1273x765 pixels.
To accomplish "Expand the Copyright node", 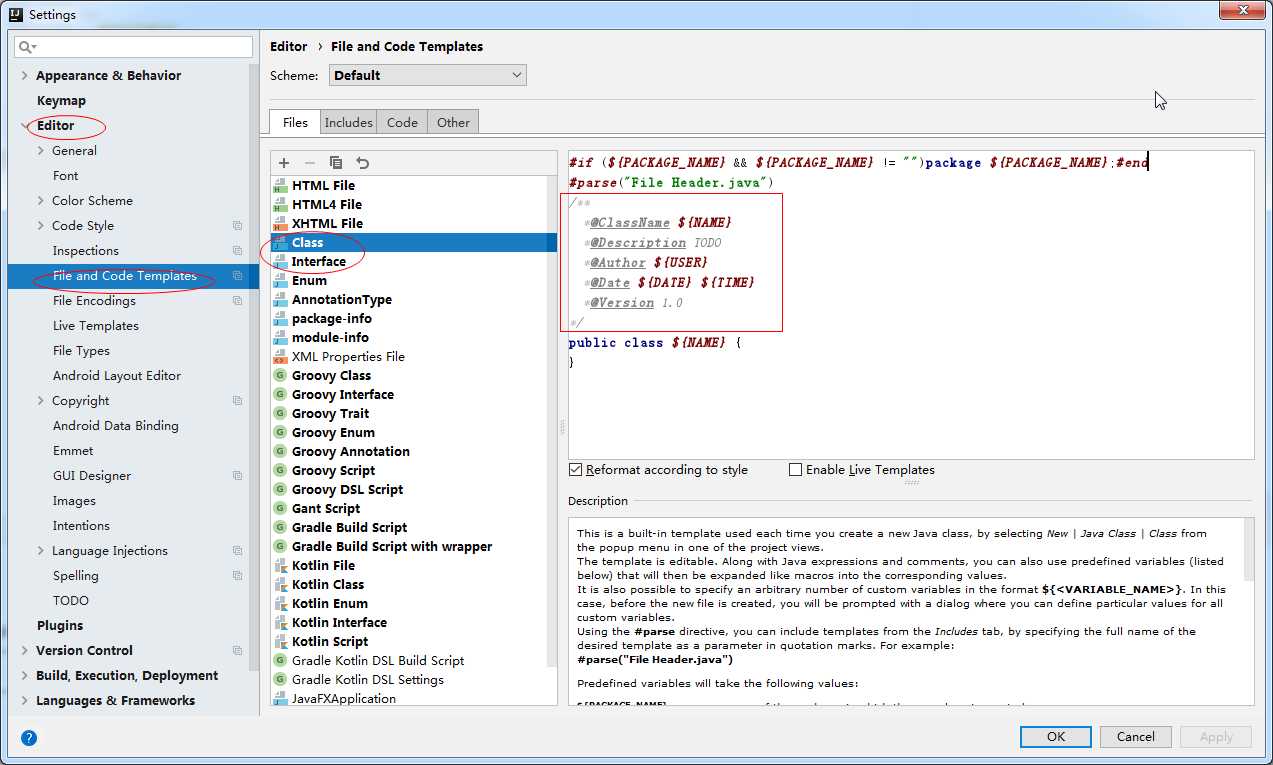I will [x=41, y=400].
